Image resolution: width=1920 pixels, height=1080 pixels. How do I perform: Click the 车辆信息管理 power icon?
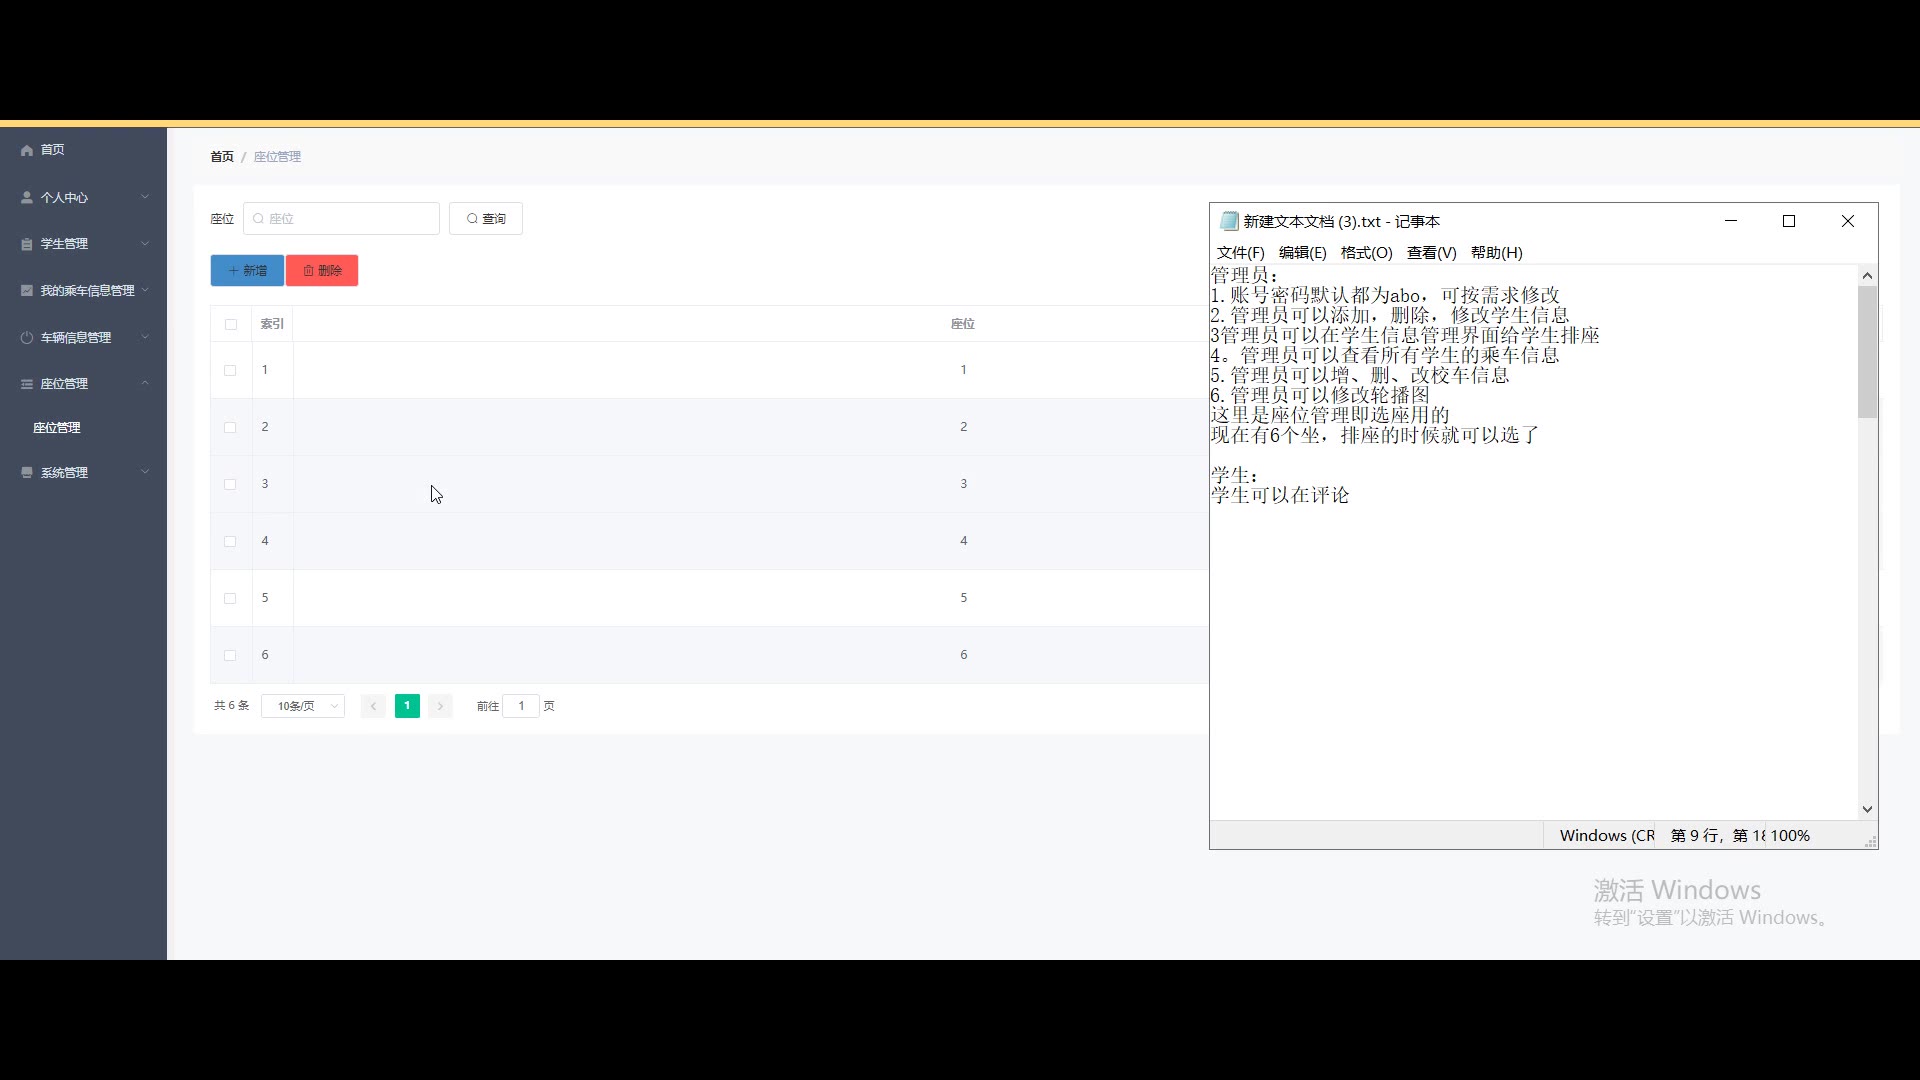click(27, 338)
